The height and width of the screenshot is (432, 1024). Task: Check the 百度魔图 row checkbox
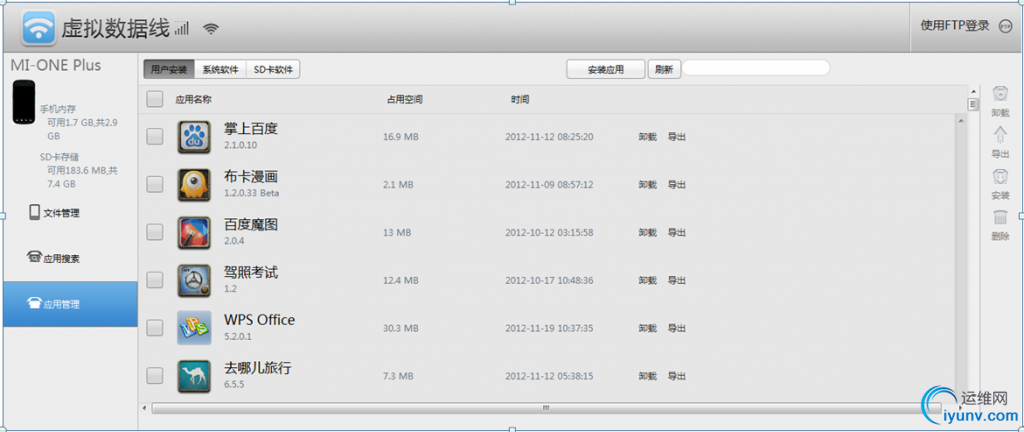155,232
